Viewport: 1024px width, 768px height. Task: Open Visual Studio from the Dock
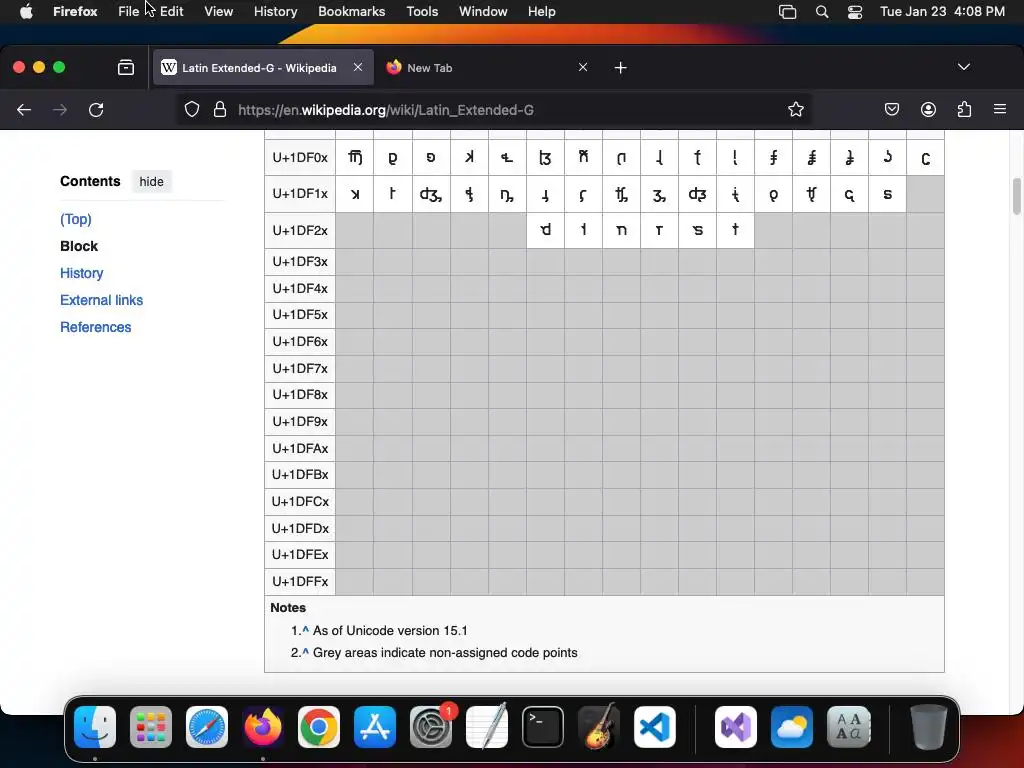(736, 727)
